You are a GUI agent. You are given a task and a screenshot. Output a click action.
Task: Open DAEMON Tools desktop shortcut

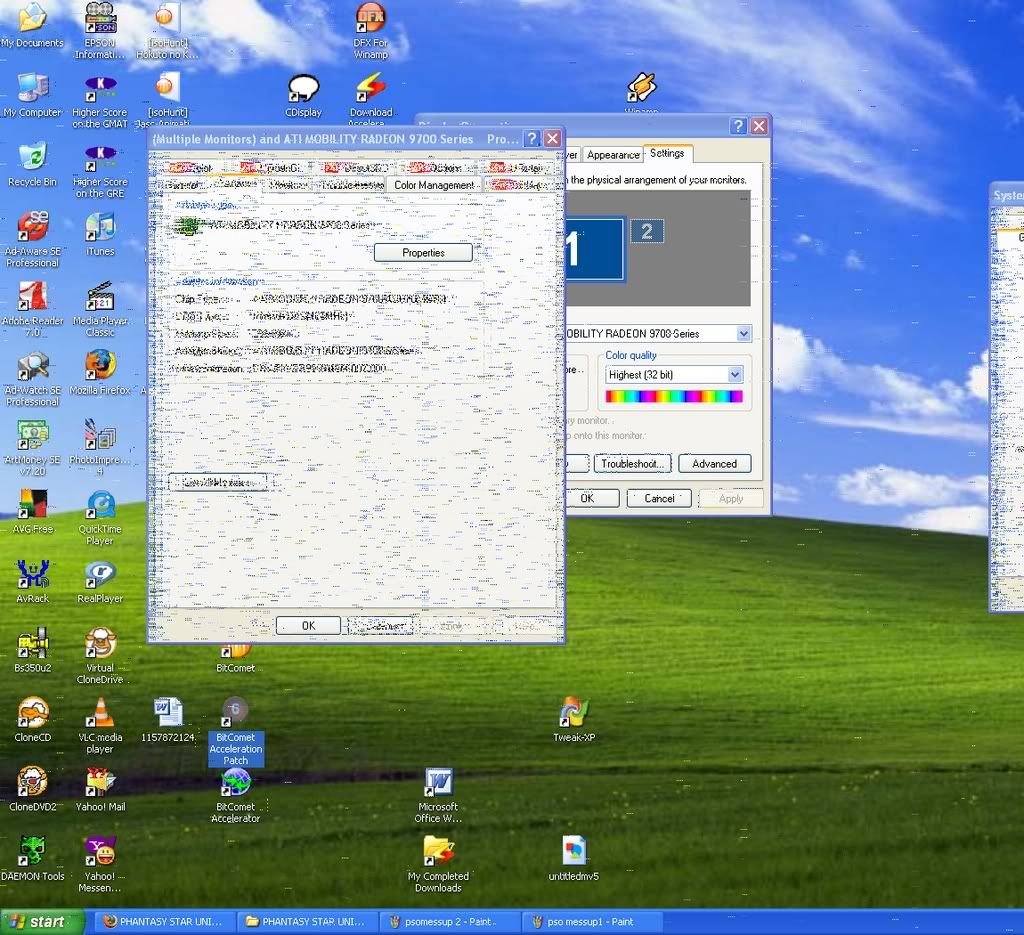point(32,859)
